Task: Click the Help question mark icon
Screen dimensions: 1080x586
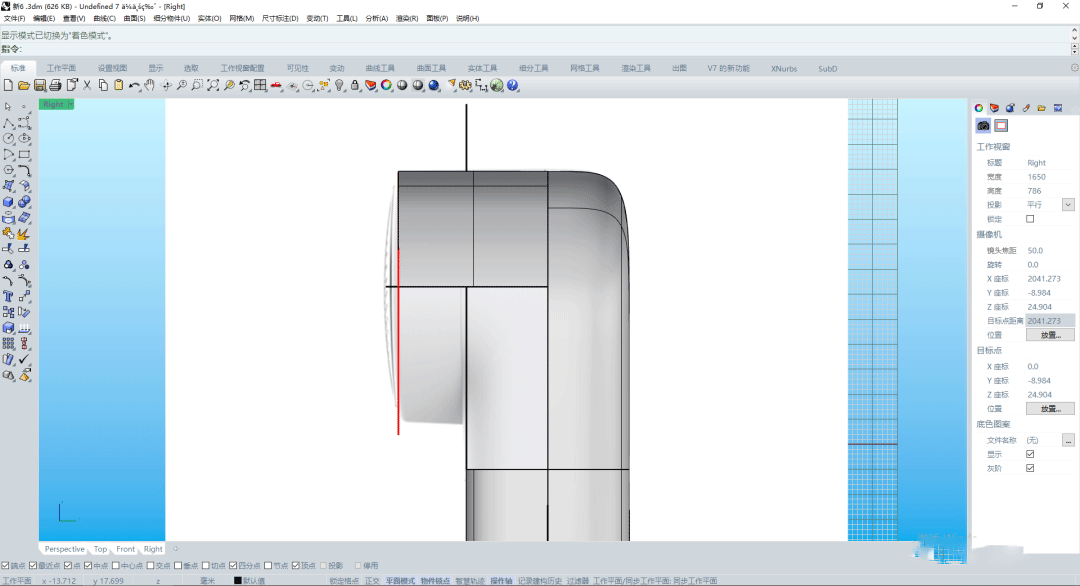Action: [513, 86]
